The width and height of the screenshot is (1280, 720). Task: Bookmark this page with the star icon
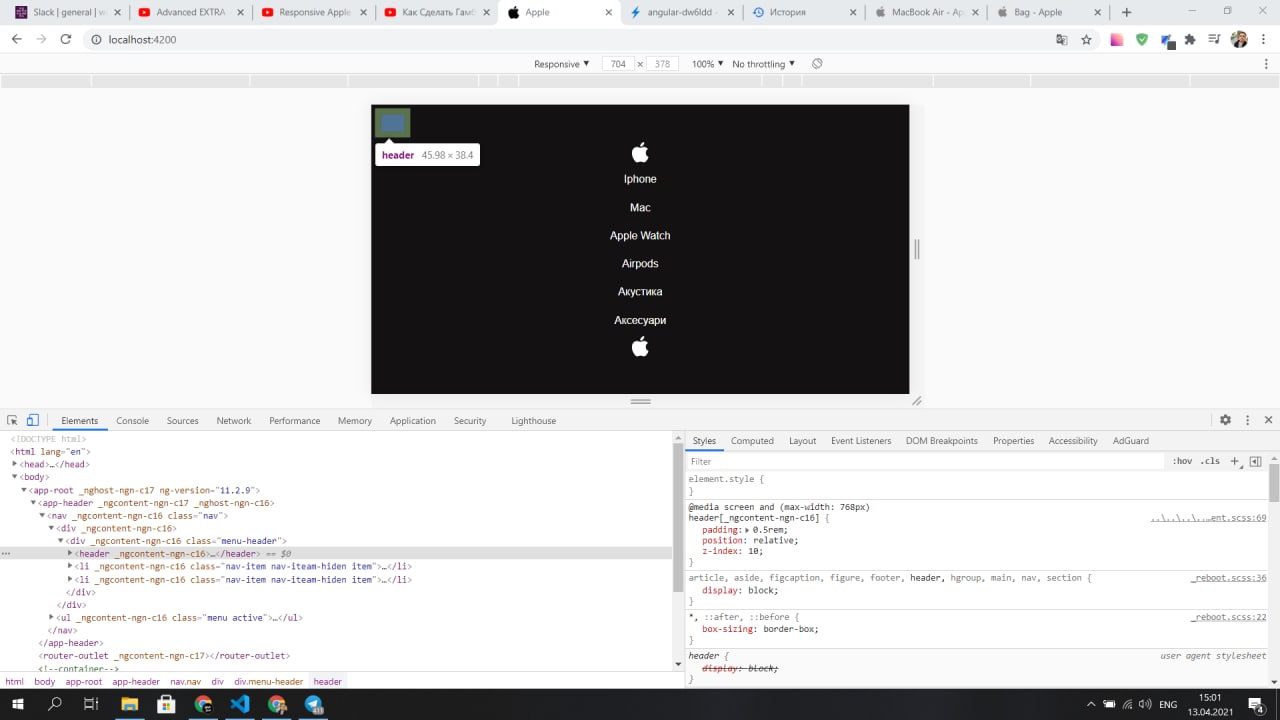[1086, 40]
